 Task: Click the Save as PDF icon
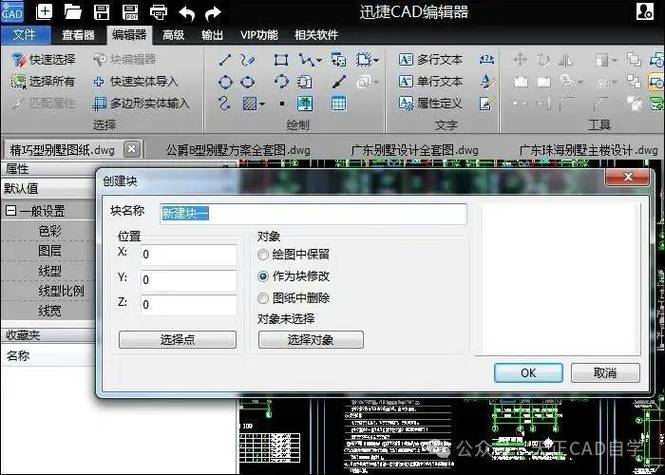click(x=130, y=12)
